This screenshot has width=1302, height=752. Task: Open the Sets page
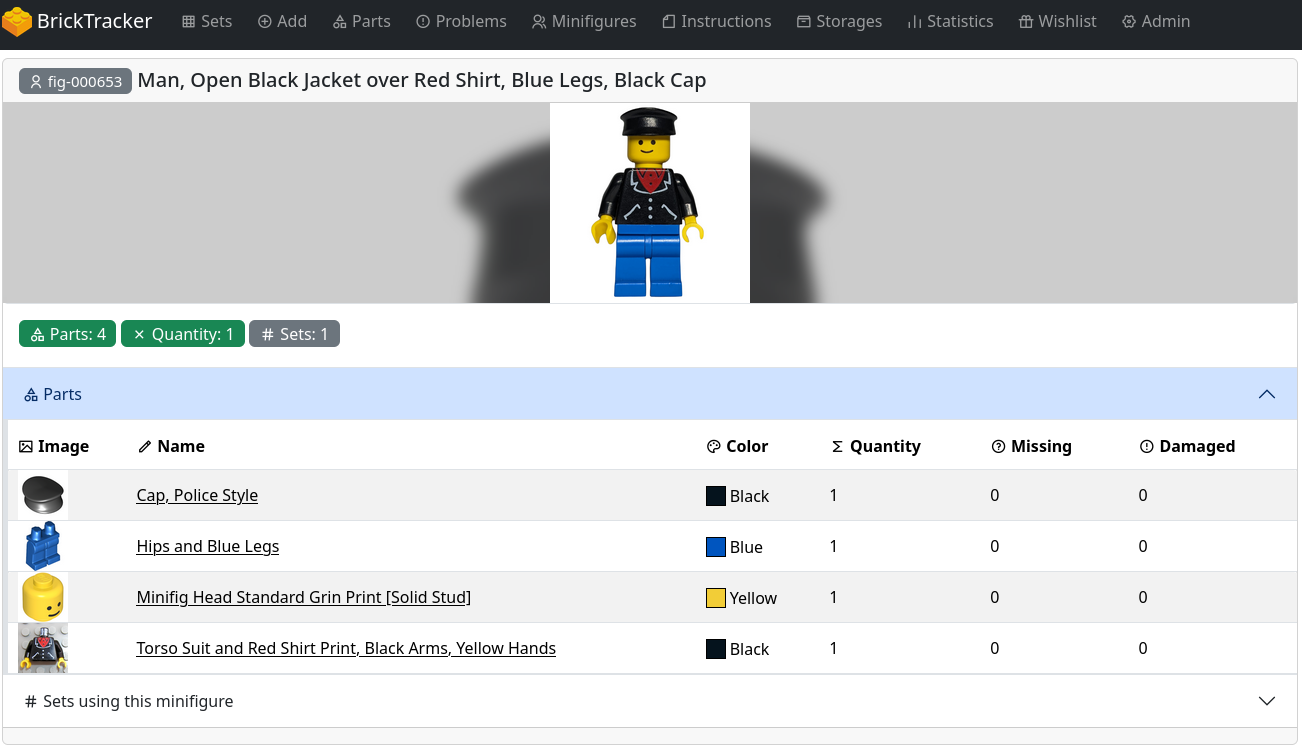pos(207,21)
